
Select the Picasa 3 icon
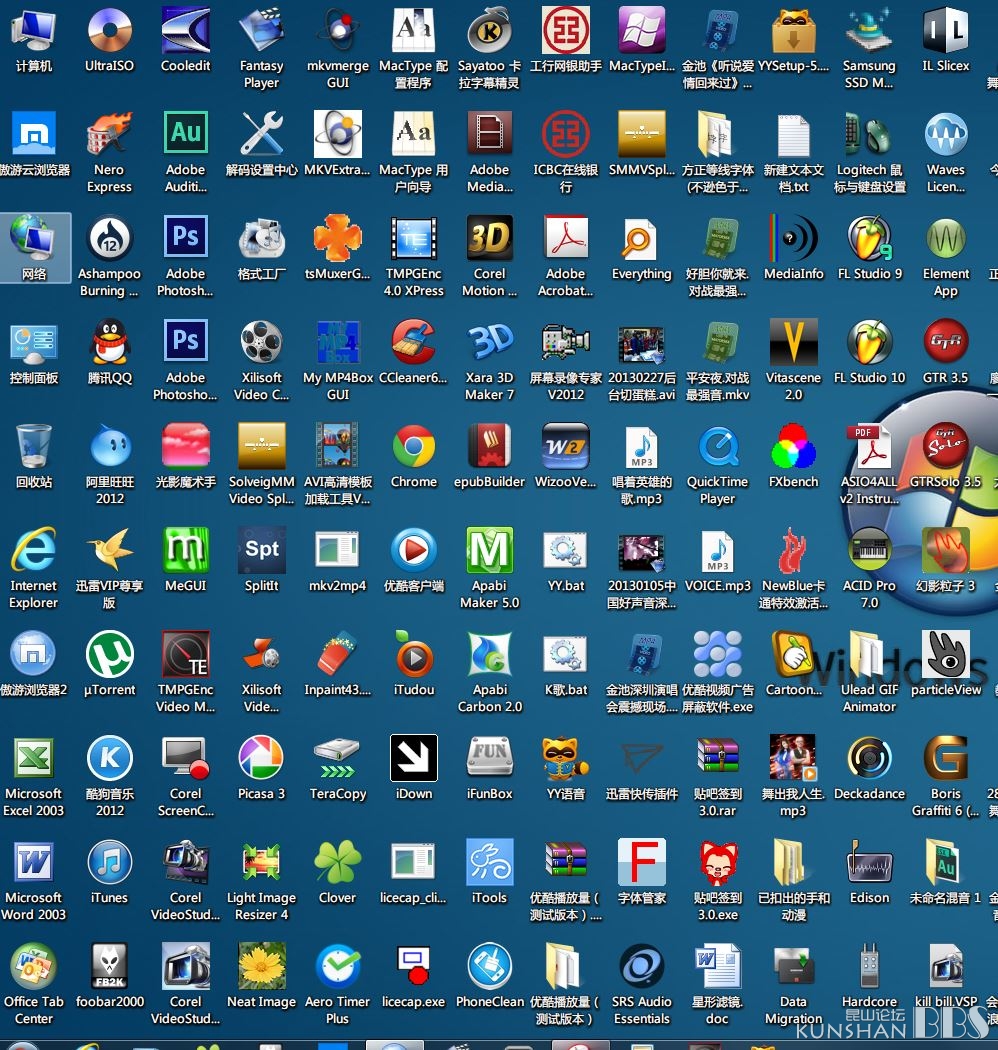click(262, 758)
